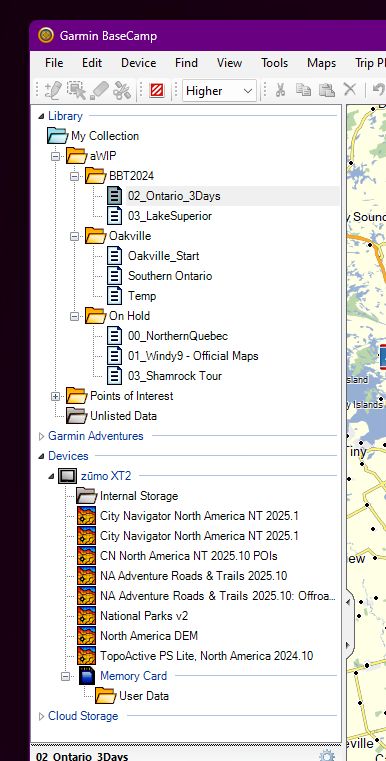Select the 03_Shamrock Tour list

click(175, 376)
